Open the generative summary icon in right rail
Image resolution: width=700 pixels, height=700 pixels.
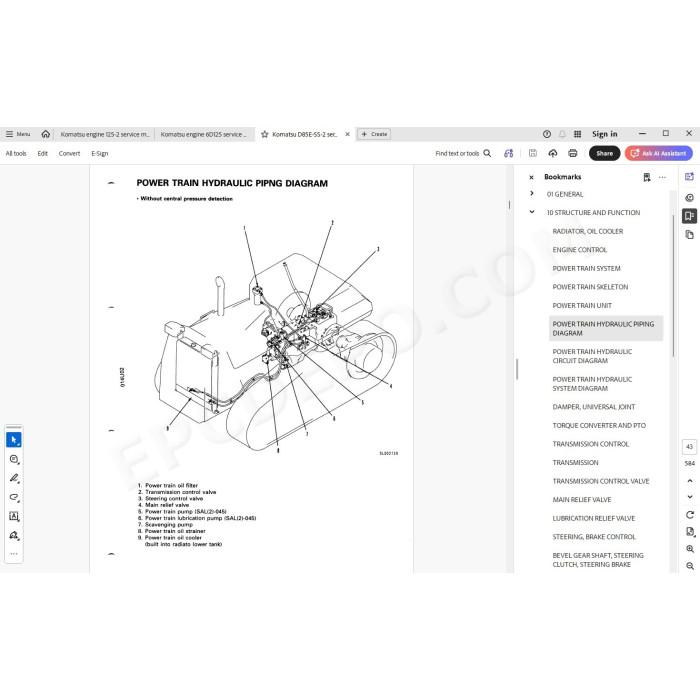(689, 197)
